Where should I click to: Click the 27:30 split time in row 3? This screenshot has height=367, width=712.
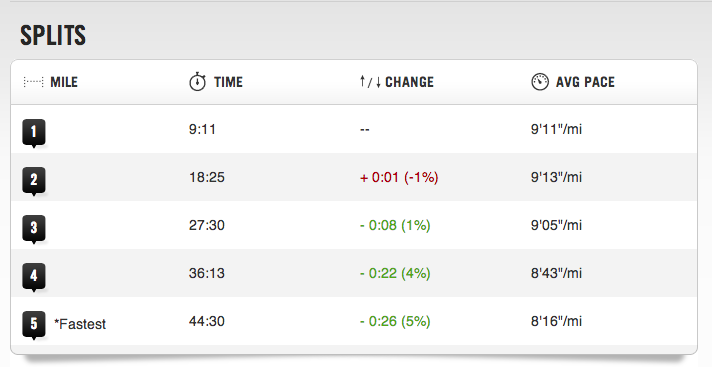pos(207,225)
